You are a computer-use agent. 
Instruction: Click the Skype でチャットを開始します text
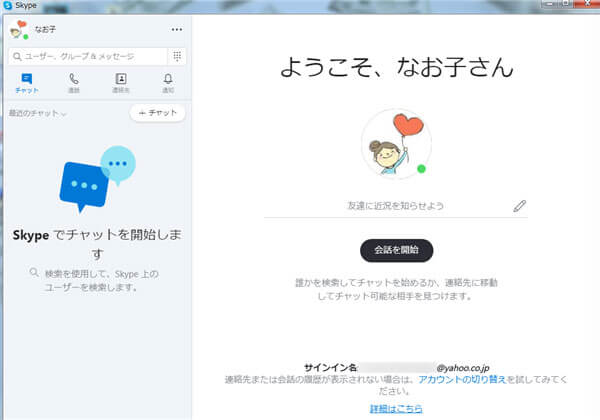coord(97,244)
